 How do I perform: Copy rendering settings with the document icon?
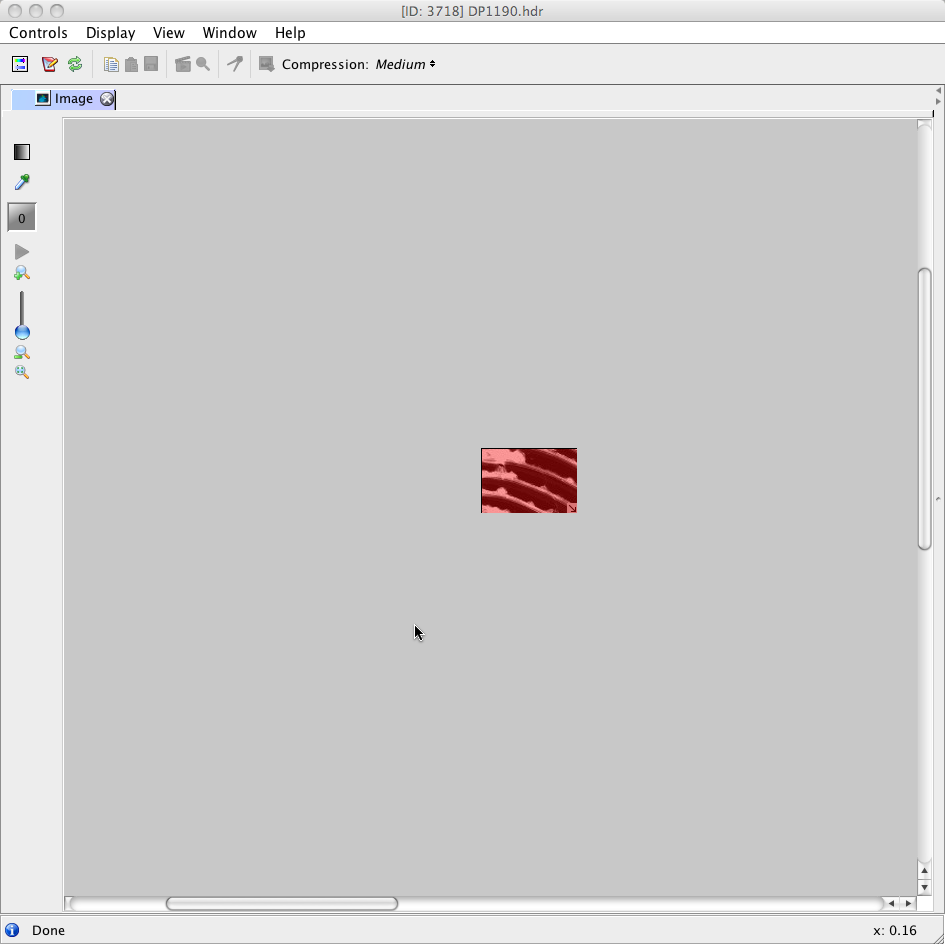(111, 64)
